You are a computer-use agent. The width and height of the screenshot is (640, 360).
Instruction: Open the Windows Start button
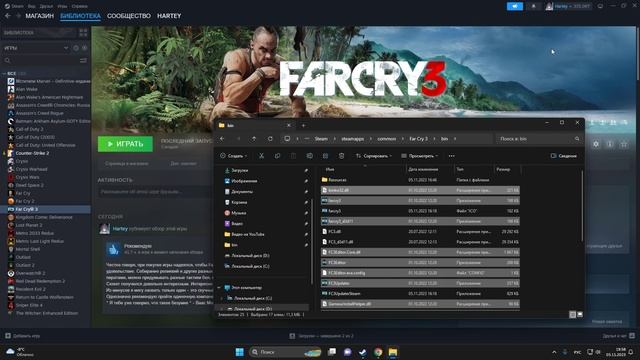click(240, 352)
